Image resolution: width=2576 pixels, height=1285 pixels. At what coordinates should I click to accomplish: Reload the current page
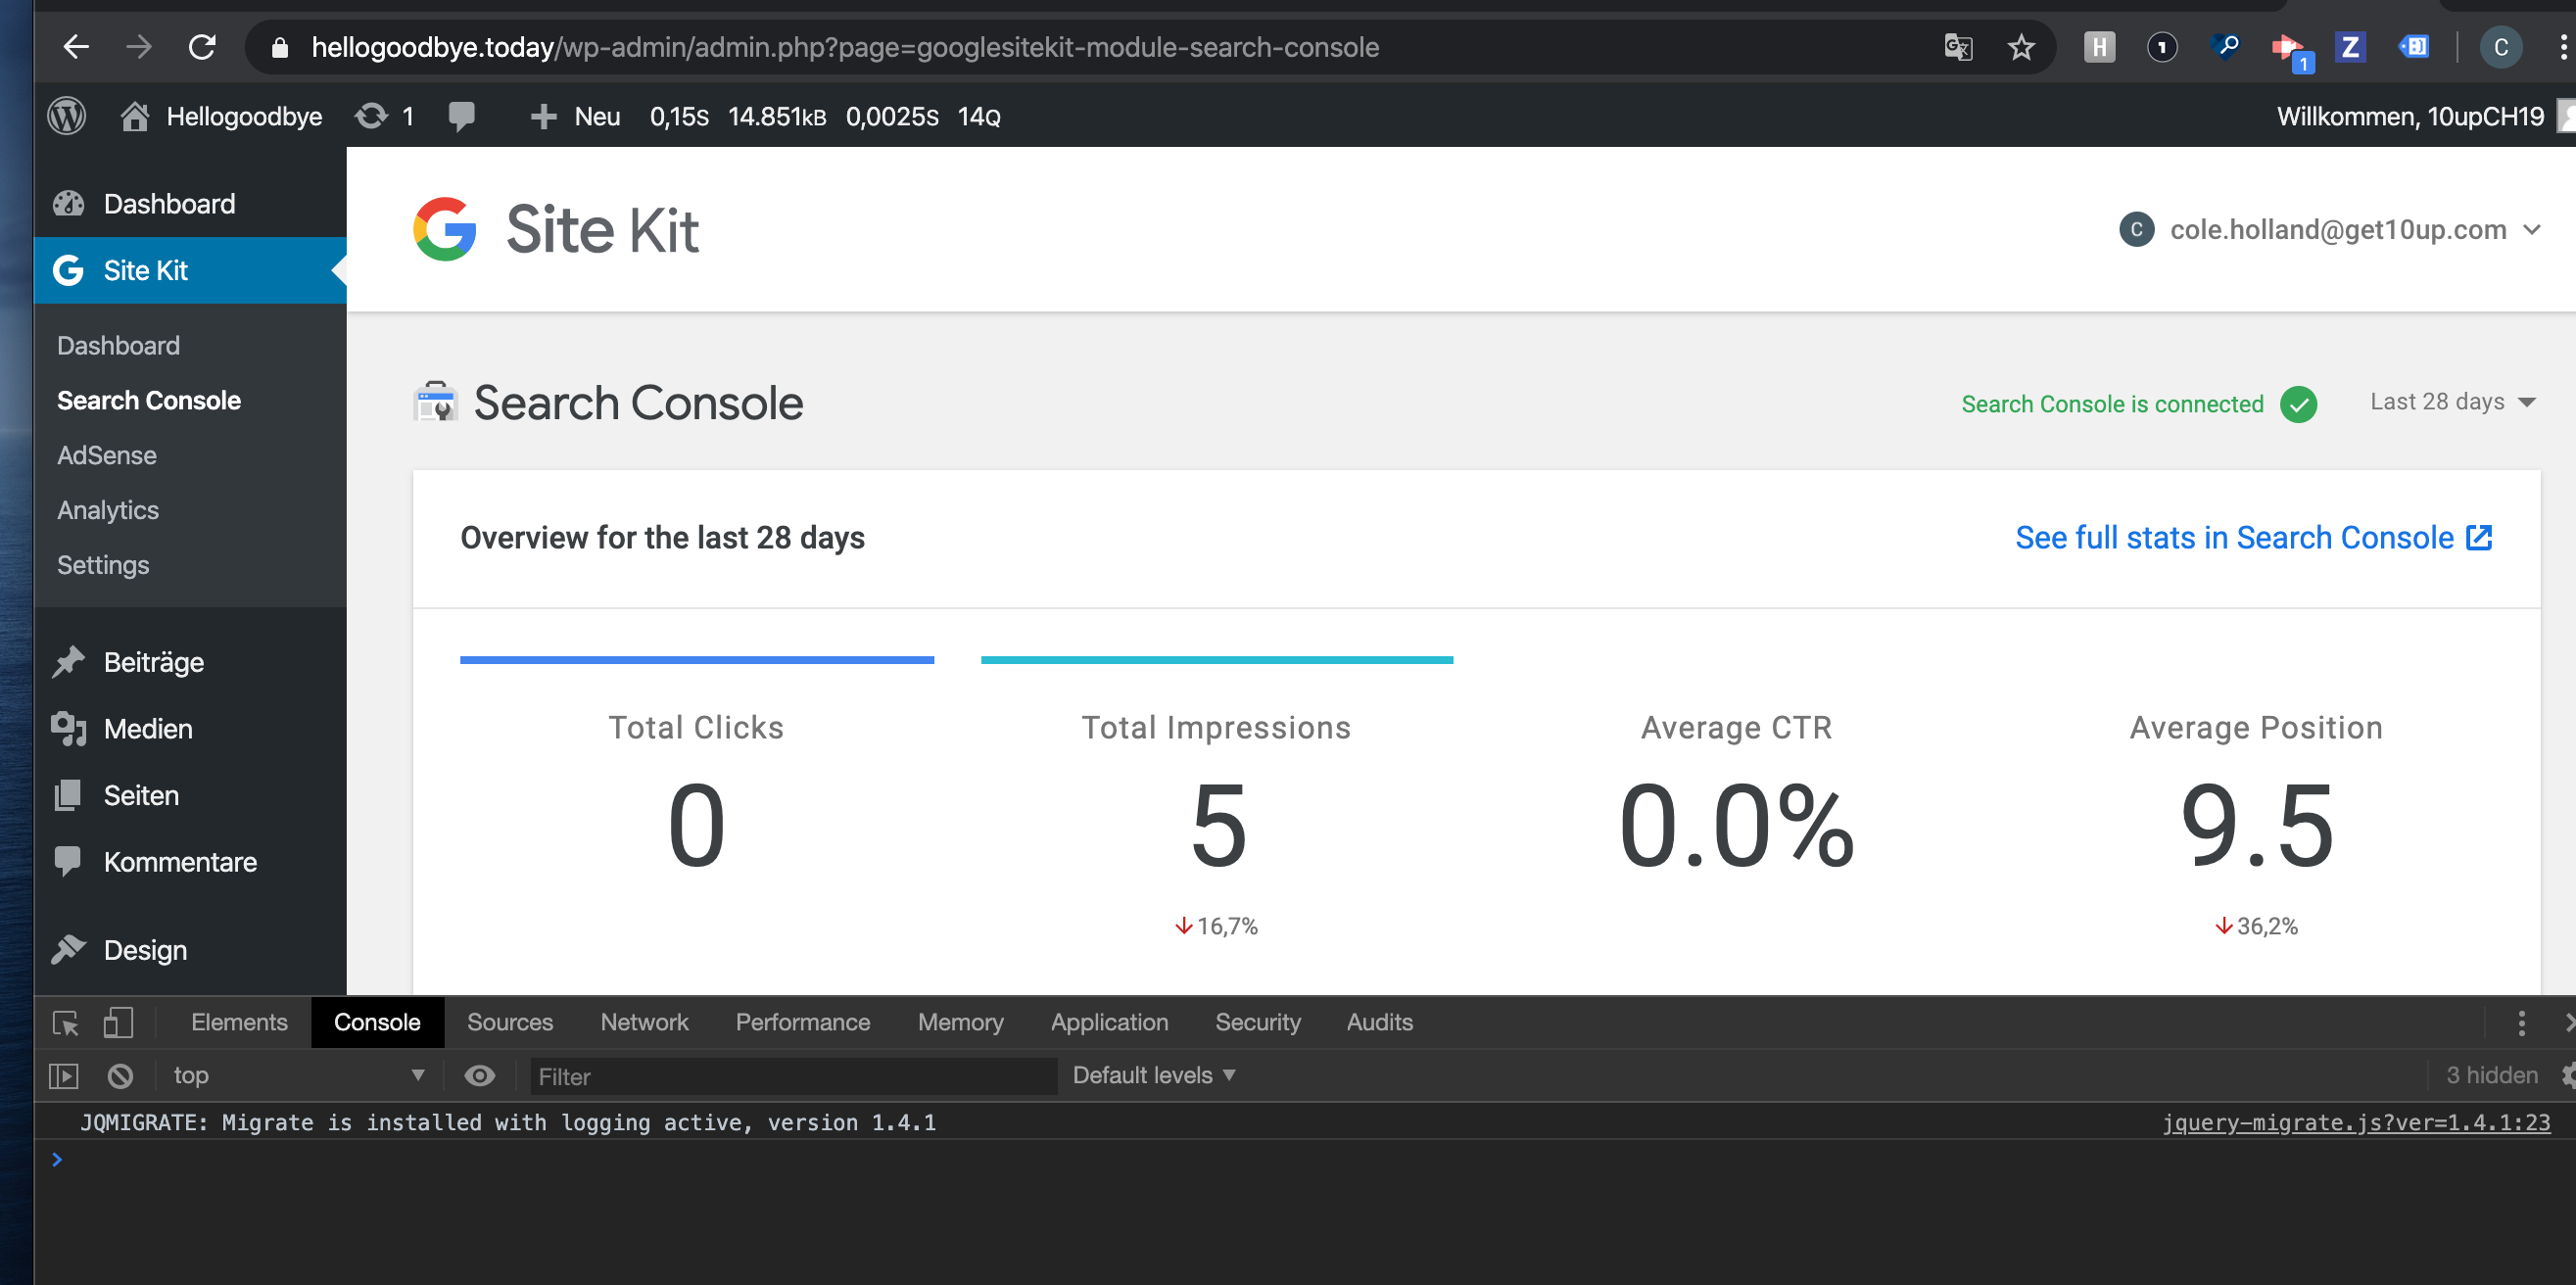[202, 47]
